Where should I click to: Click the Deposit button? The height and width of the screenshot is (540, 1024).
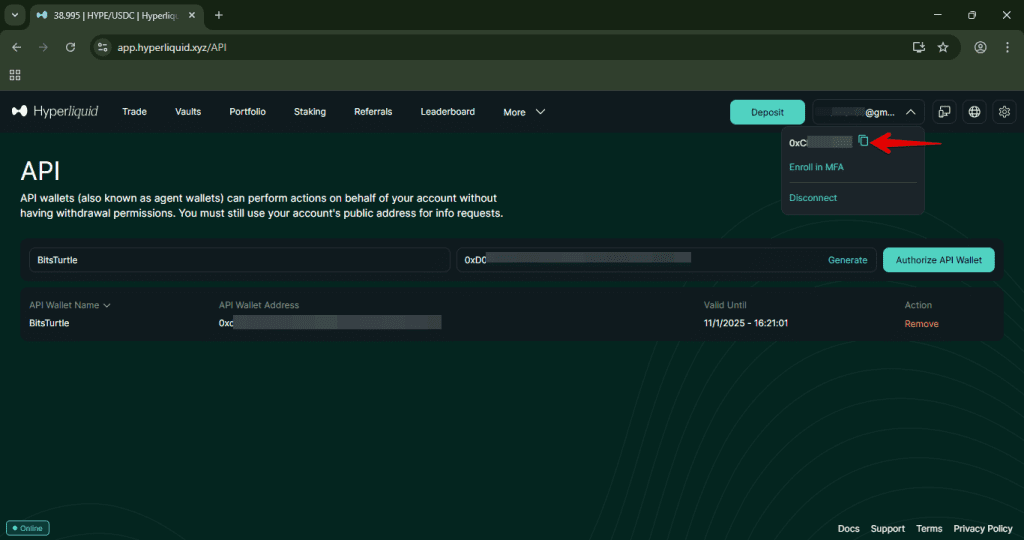click(767, 112)
